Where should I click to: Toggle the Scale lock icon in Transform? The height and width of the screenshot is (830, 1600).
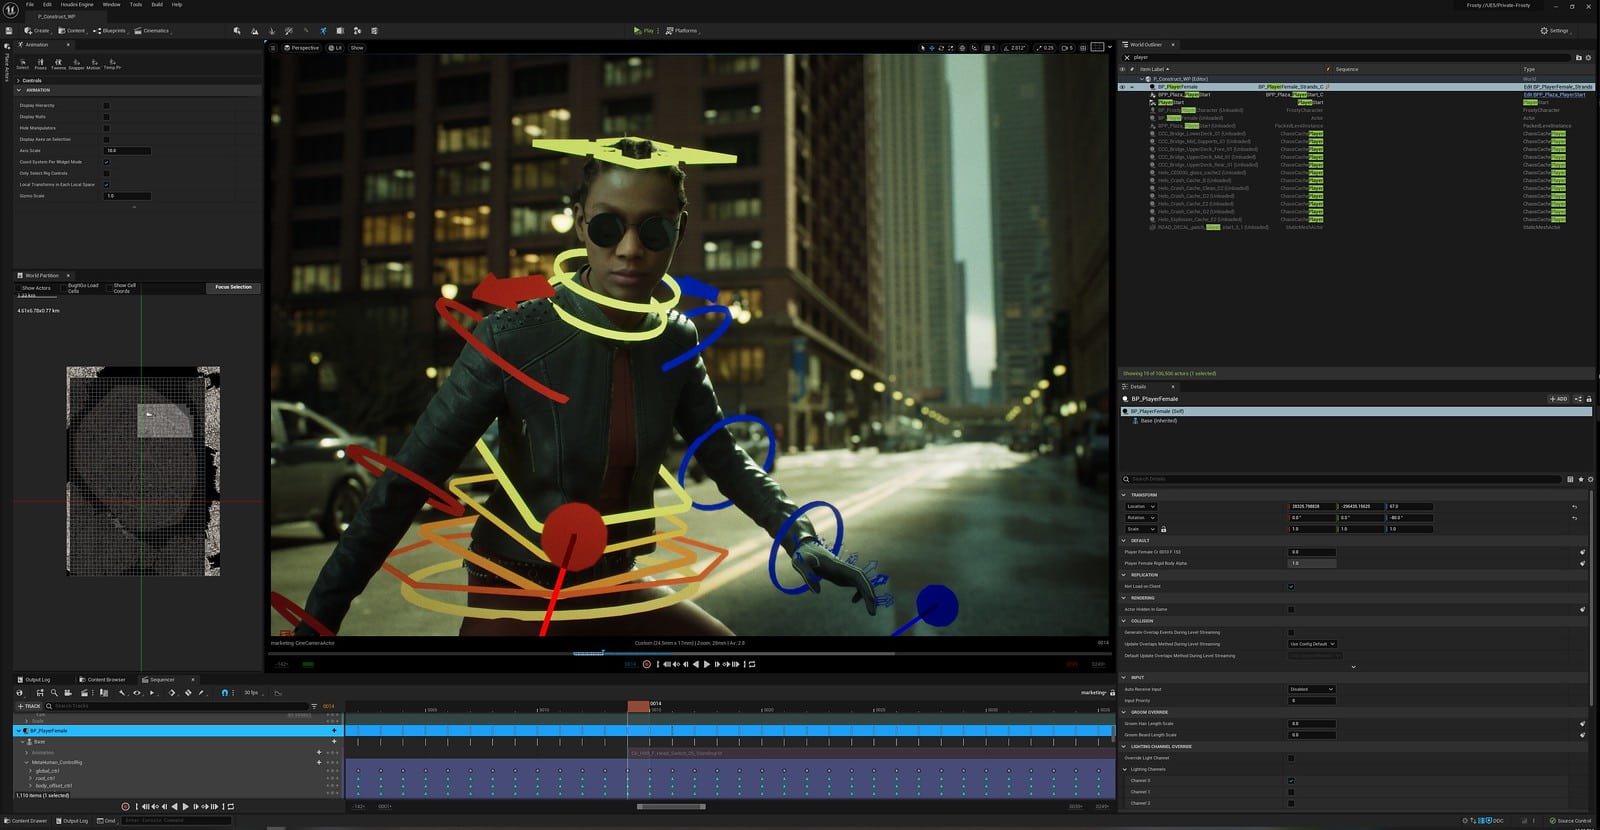tap(1163, 529)
